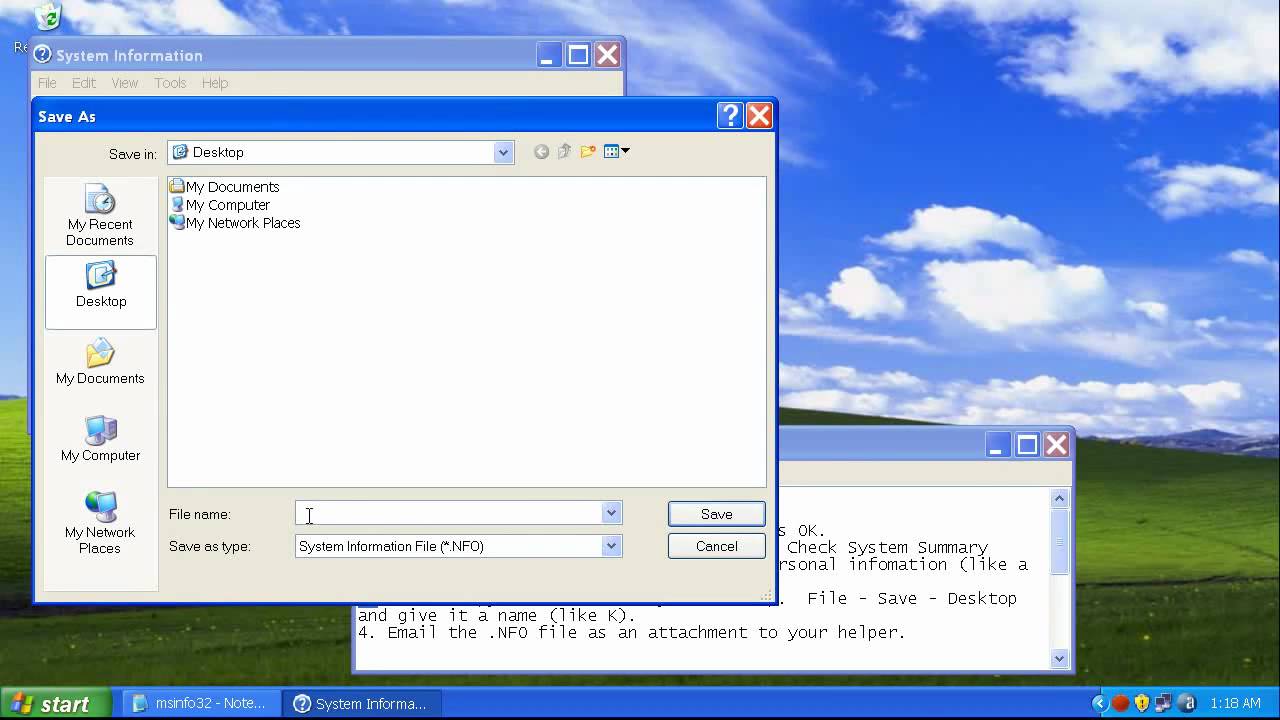Screen dimensions: 1280x720
Task: Click the Save button
Action: pos(716,514)
